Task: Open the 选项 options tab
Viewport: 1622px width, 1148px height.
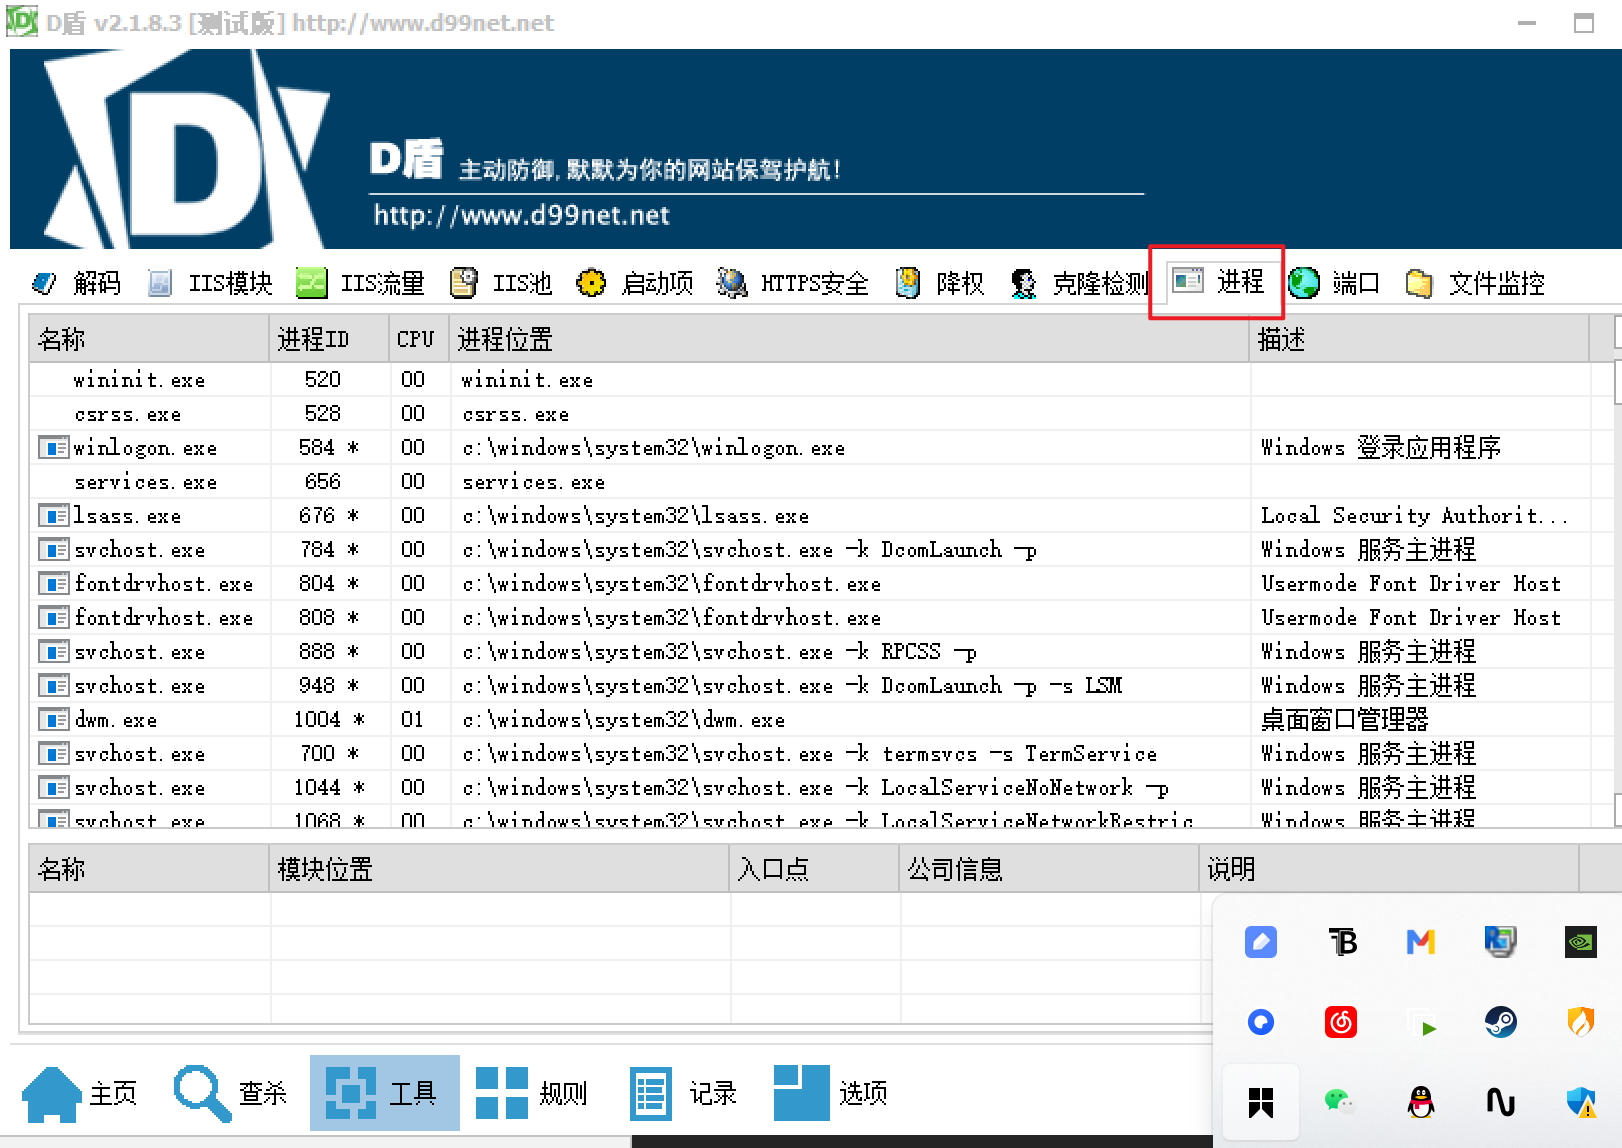Action: point(831,1093)
